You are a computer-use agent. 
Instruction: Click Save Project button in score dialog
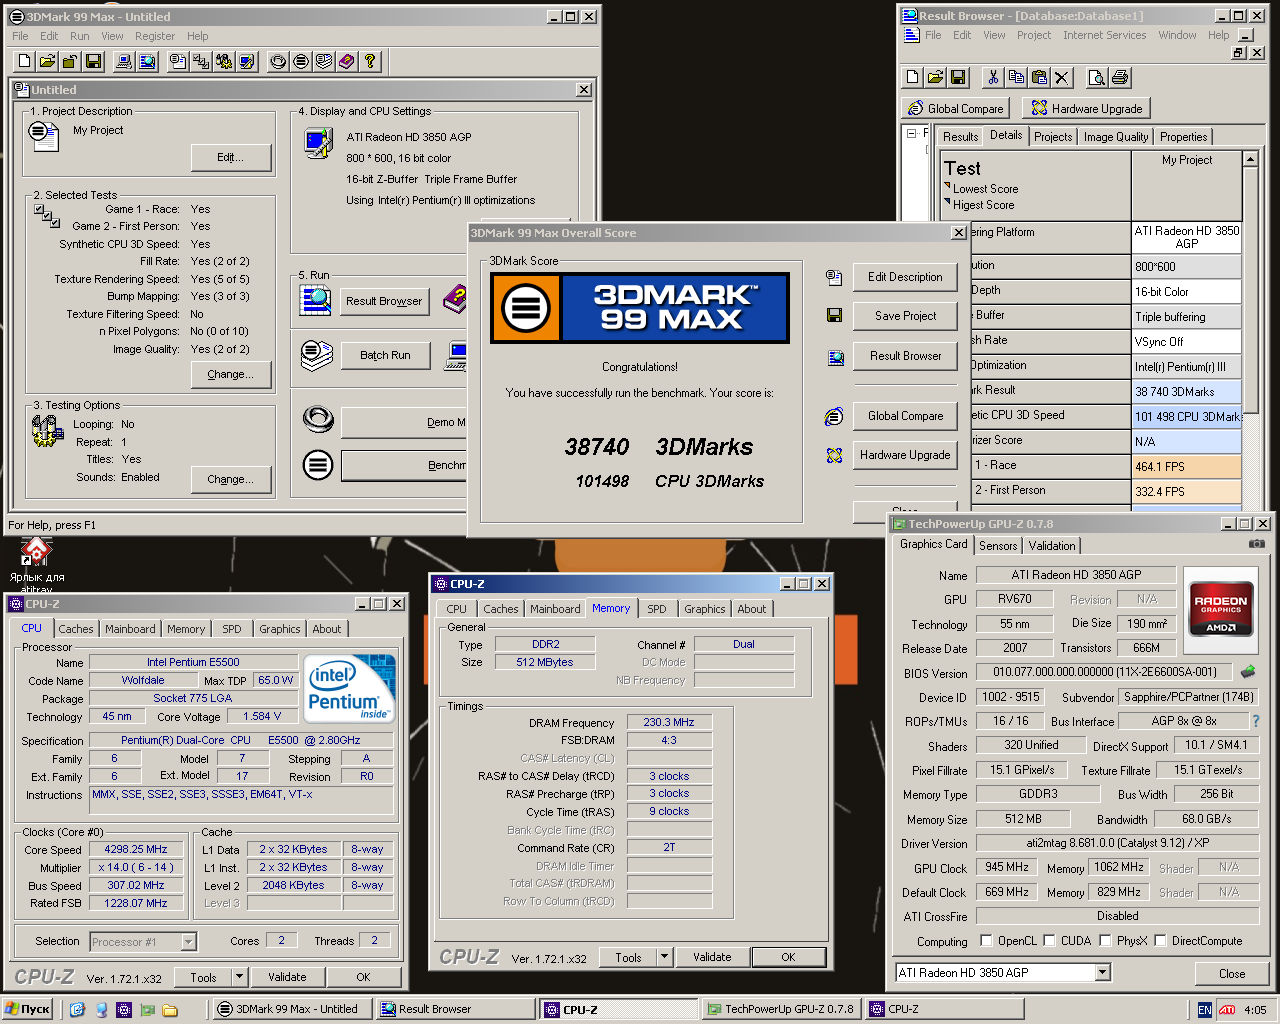tap(905, 316)
